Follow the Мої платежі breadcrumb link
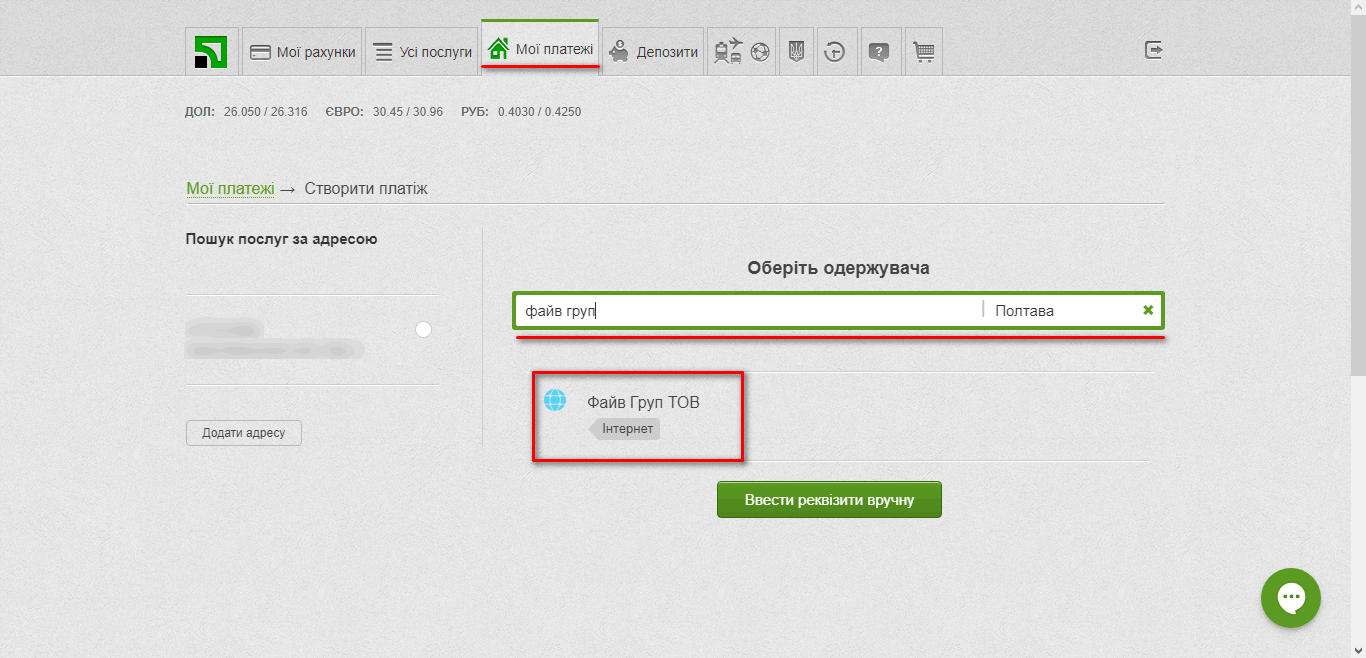 (x=230, y=188)
